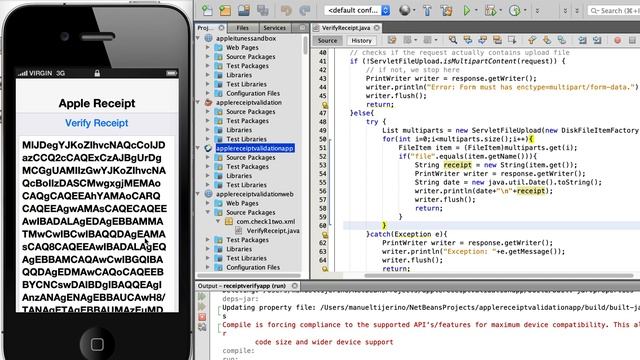
Task: Click the Redo arrow in main toolbar
Action: (304, 10)
